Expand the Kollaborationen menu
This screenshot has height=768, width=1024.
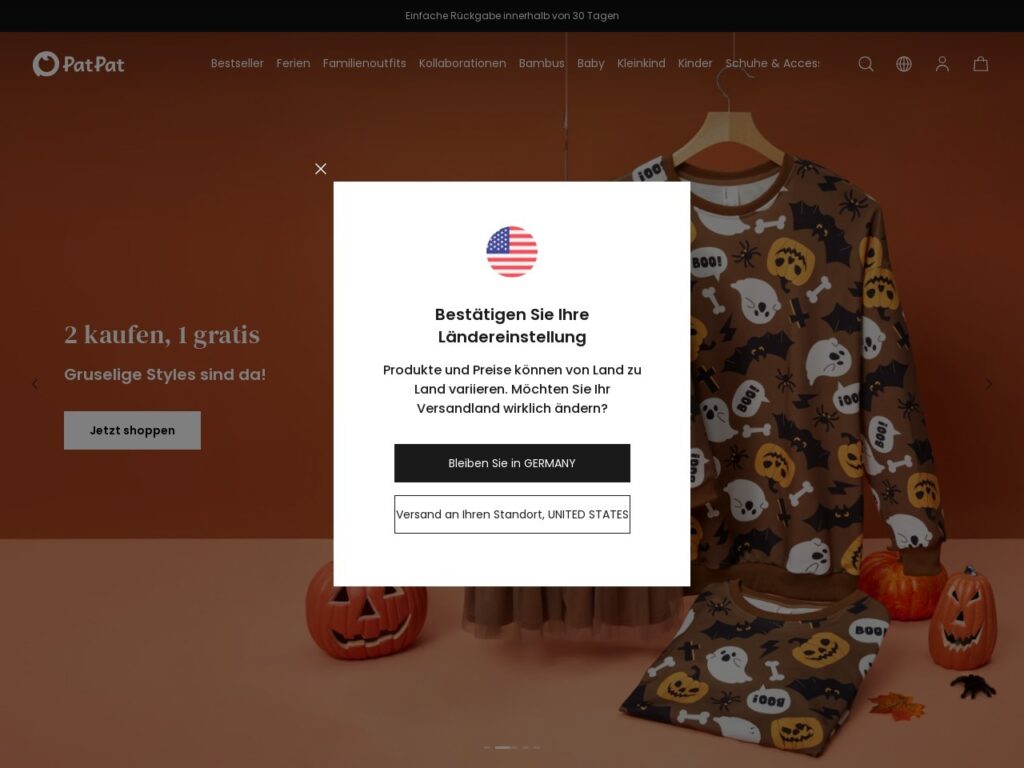(462, 63)
